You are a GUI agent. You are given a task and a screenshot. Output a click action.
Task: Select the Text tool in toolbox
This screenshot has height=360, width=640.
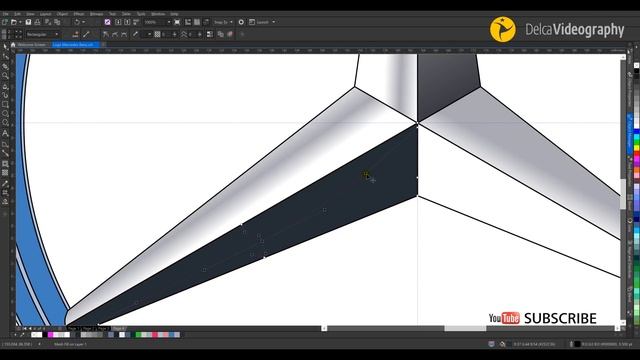point(5,133)
